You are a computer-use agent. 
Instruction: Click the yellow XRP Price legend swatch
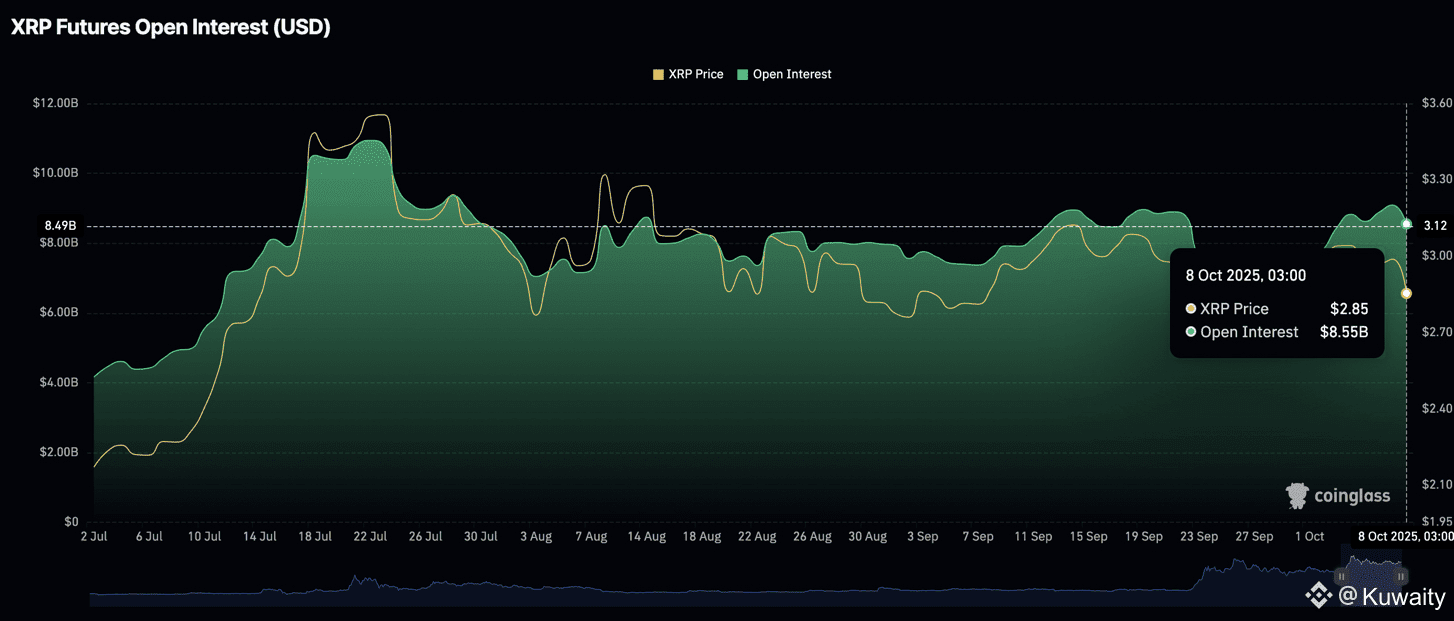point(658,74)
